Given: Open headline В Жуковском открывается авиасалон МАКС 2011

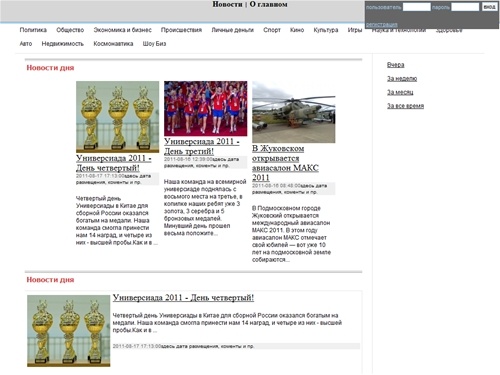Looking at the screenshot, I should pyautogui.click(x=285, y=163).
